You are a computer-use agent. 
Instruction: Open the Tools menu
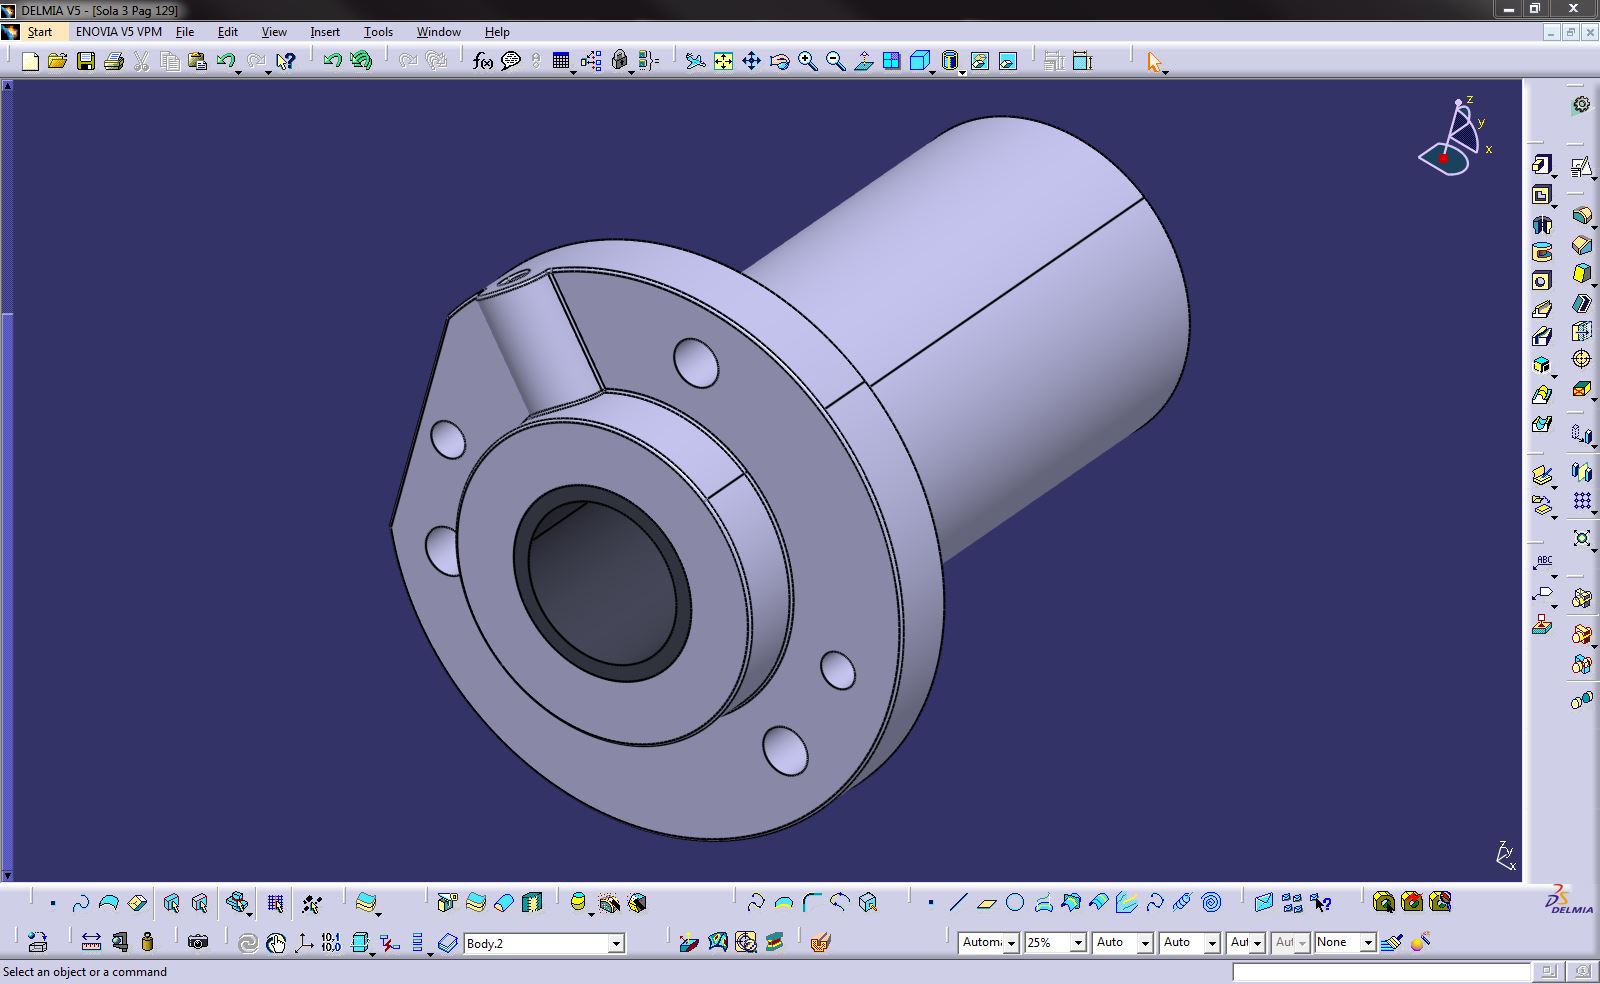click(378, 32)
